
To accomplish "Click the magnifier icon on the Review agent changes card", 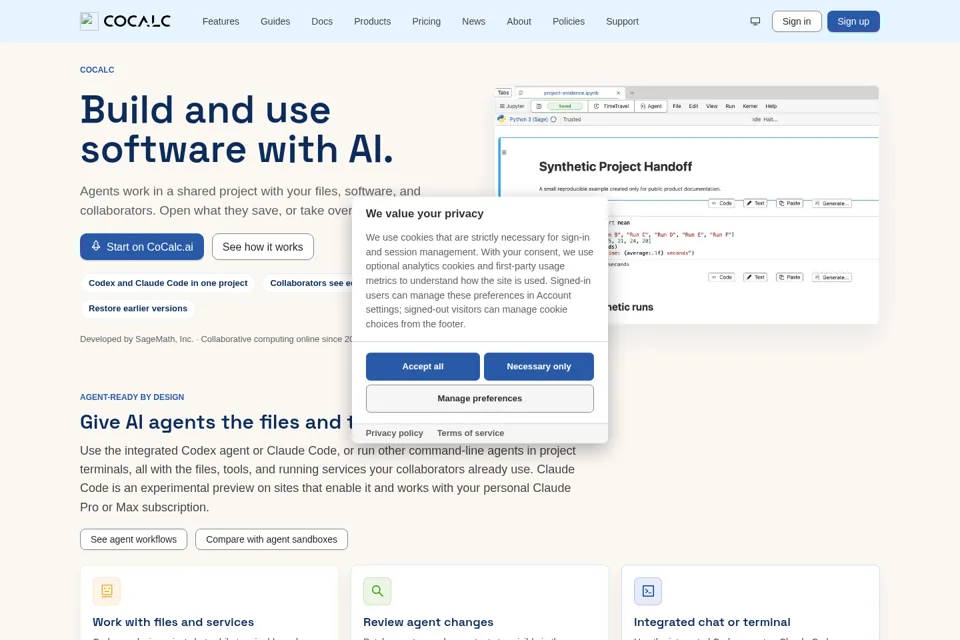I will pos(377,590).
